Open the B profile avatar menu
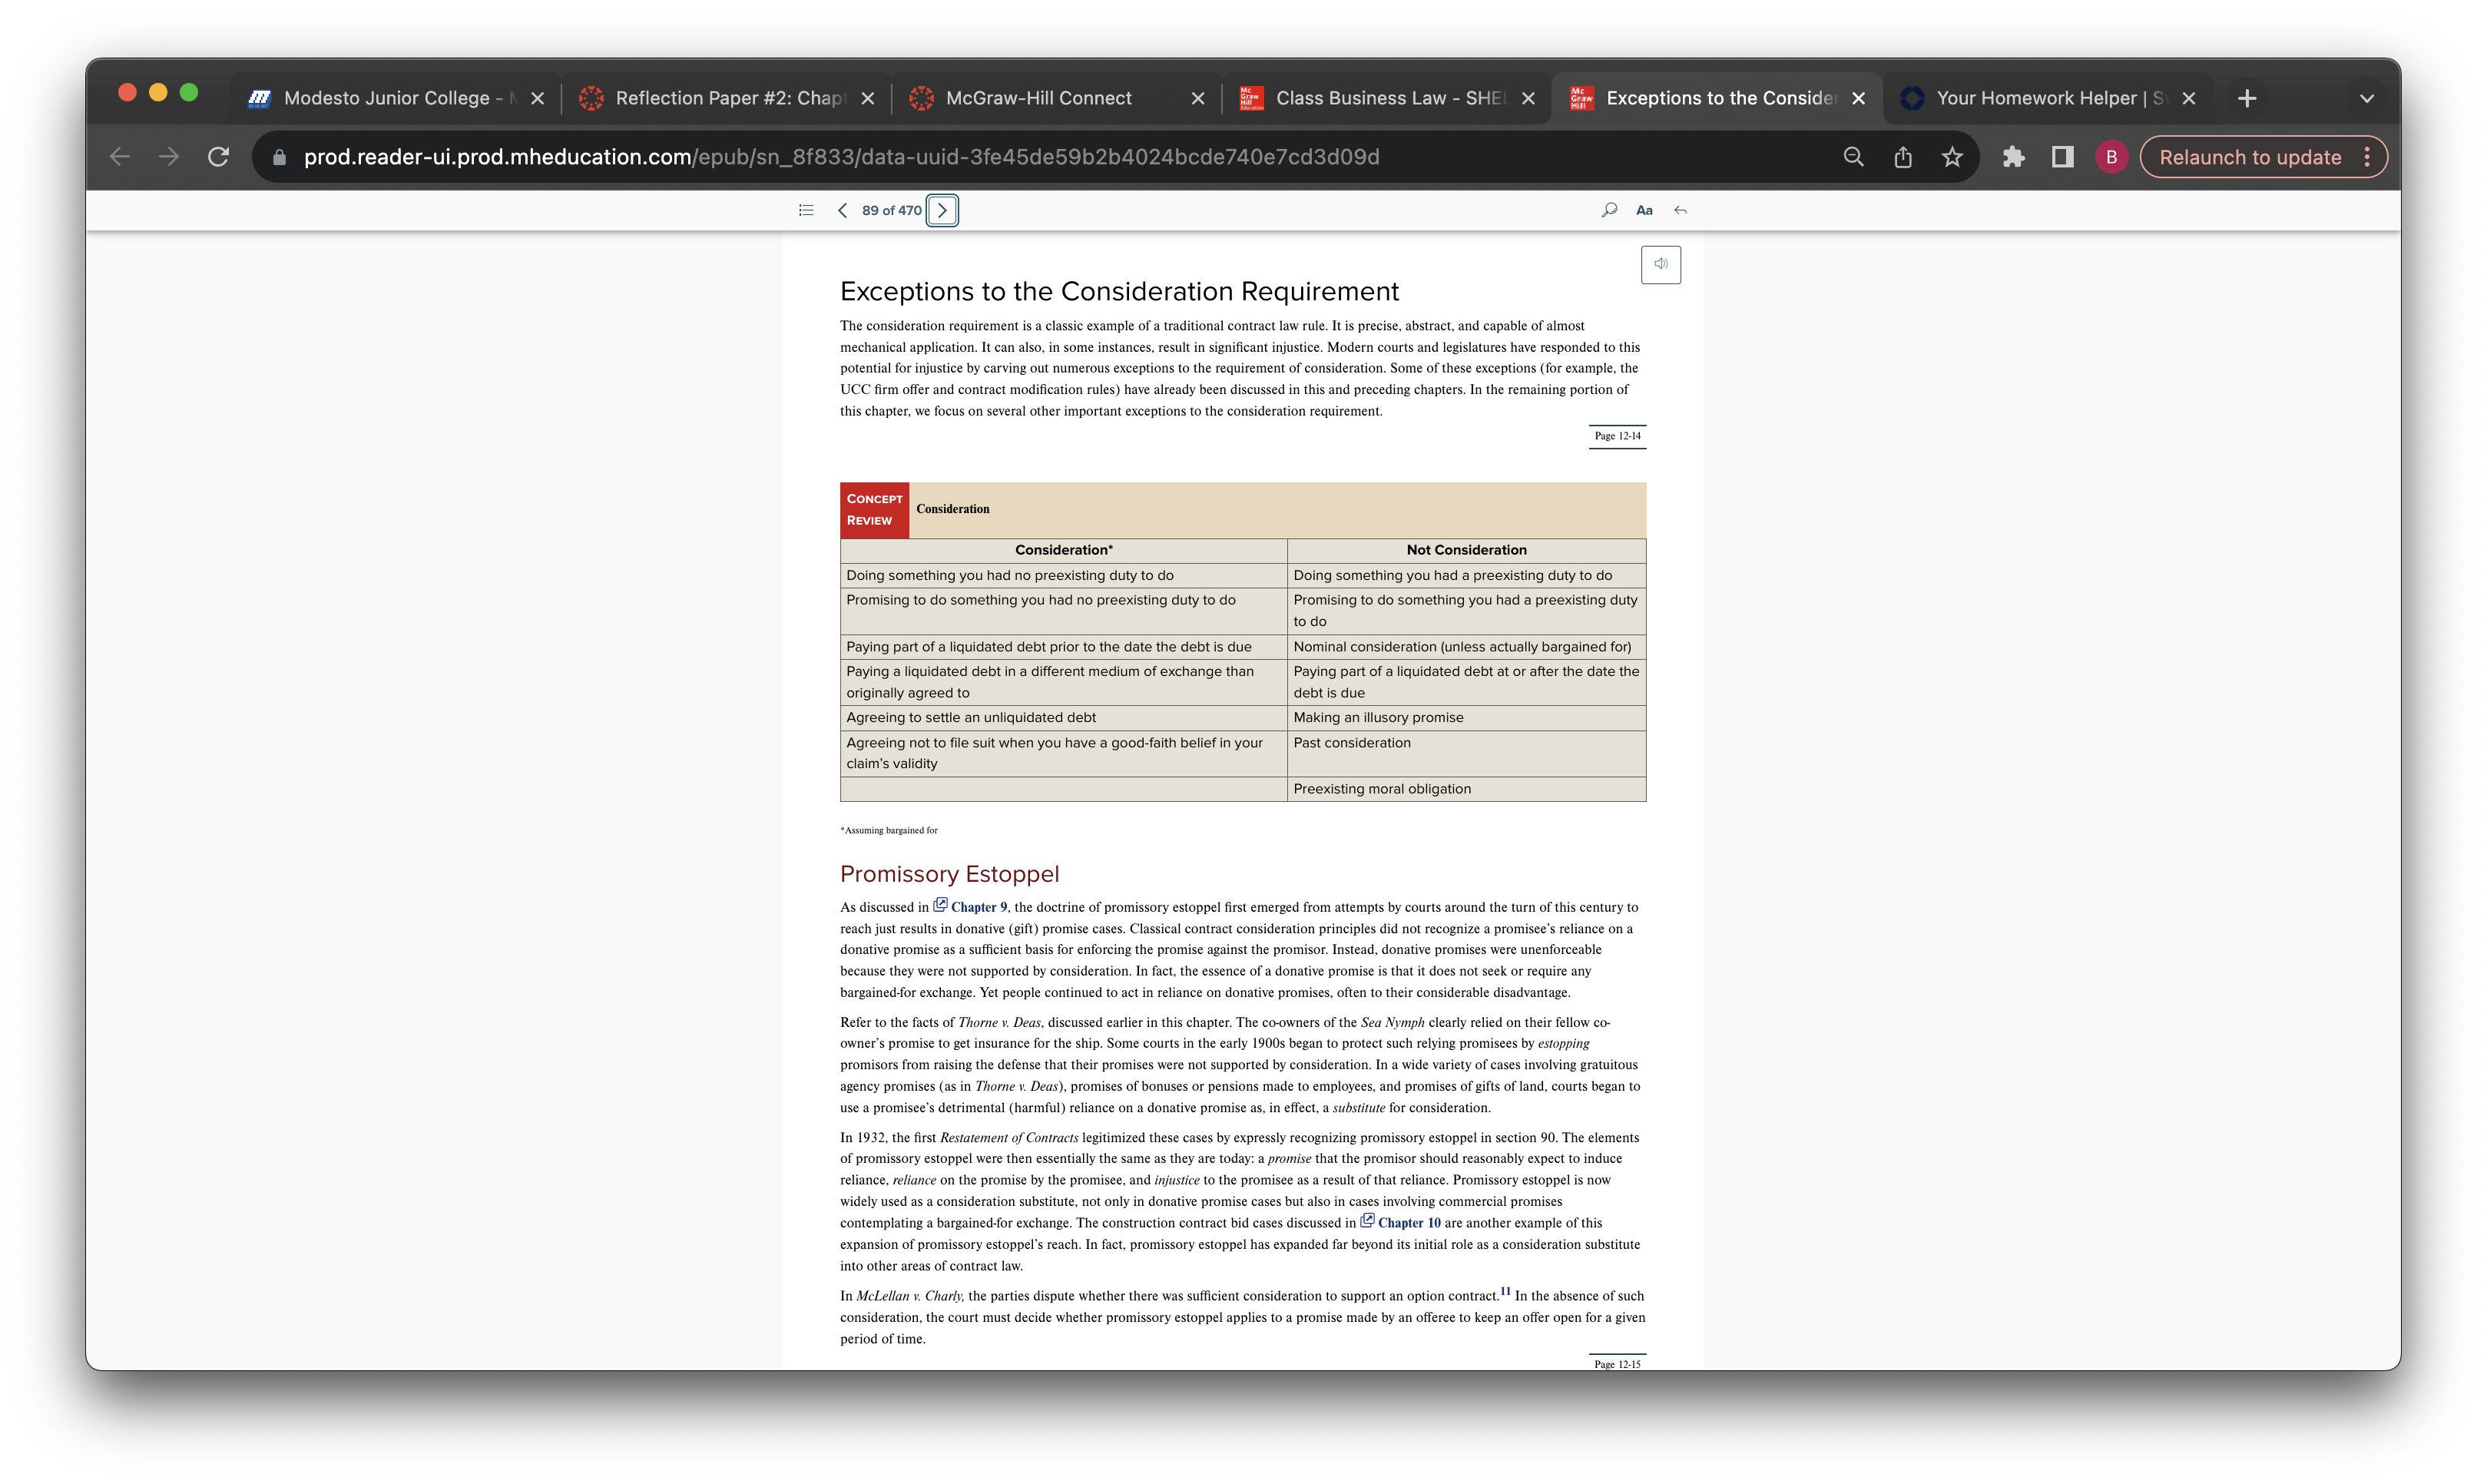Image resolution: width=2487 pixels, height=1484 pixels. (2110, 157)
